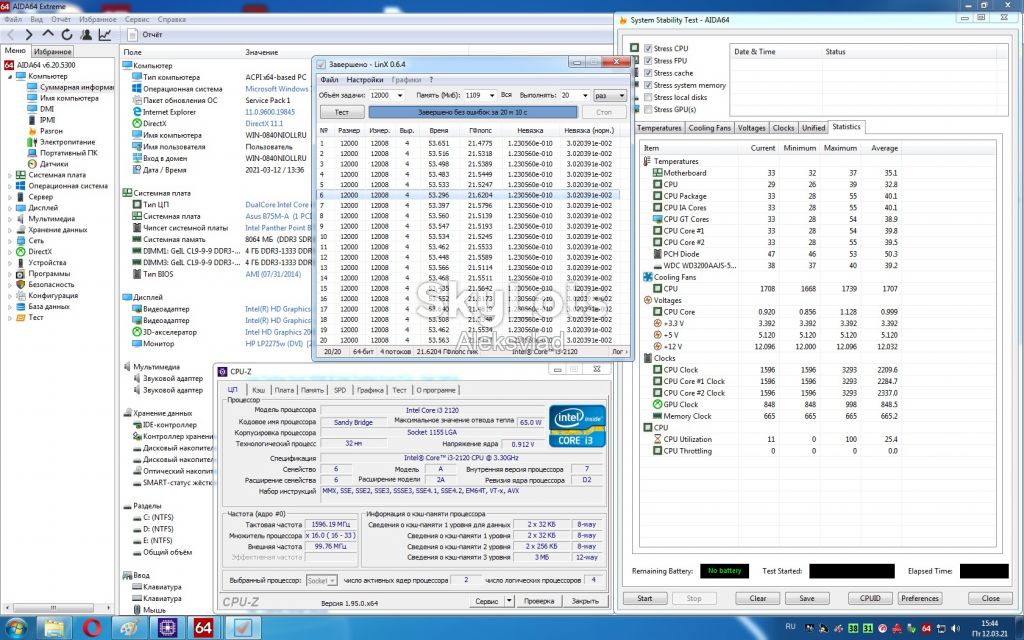
Task: Enable Stress local disks checkbox
Action: point(648,97)
